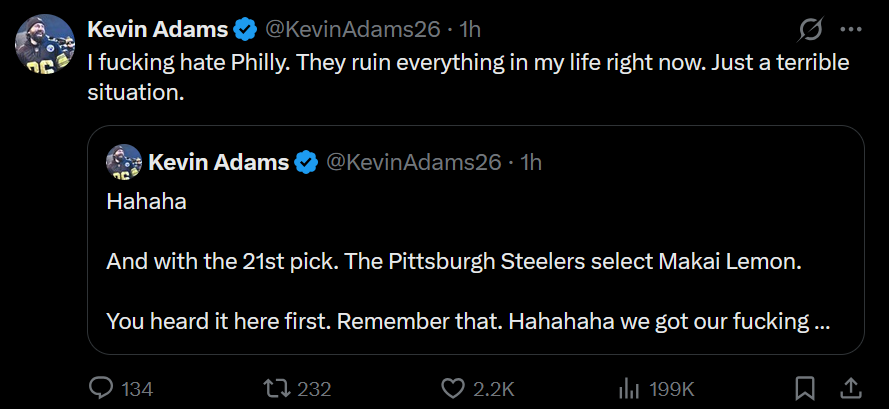Bookmark this tweet
This screenshot has width=889, height=409.
click(804, 388)
